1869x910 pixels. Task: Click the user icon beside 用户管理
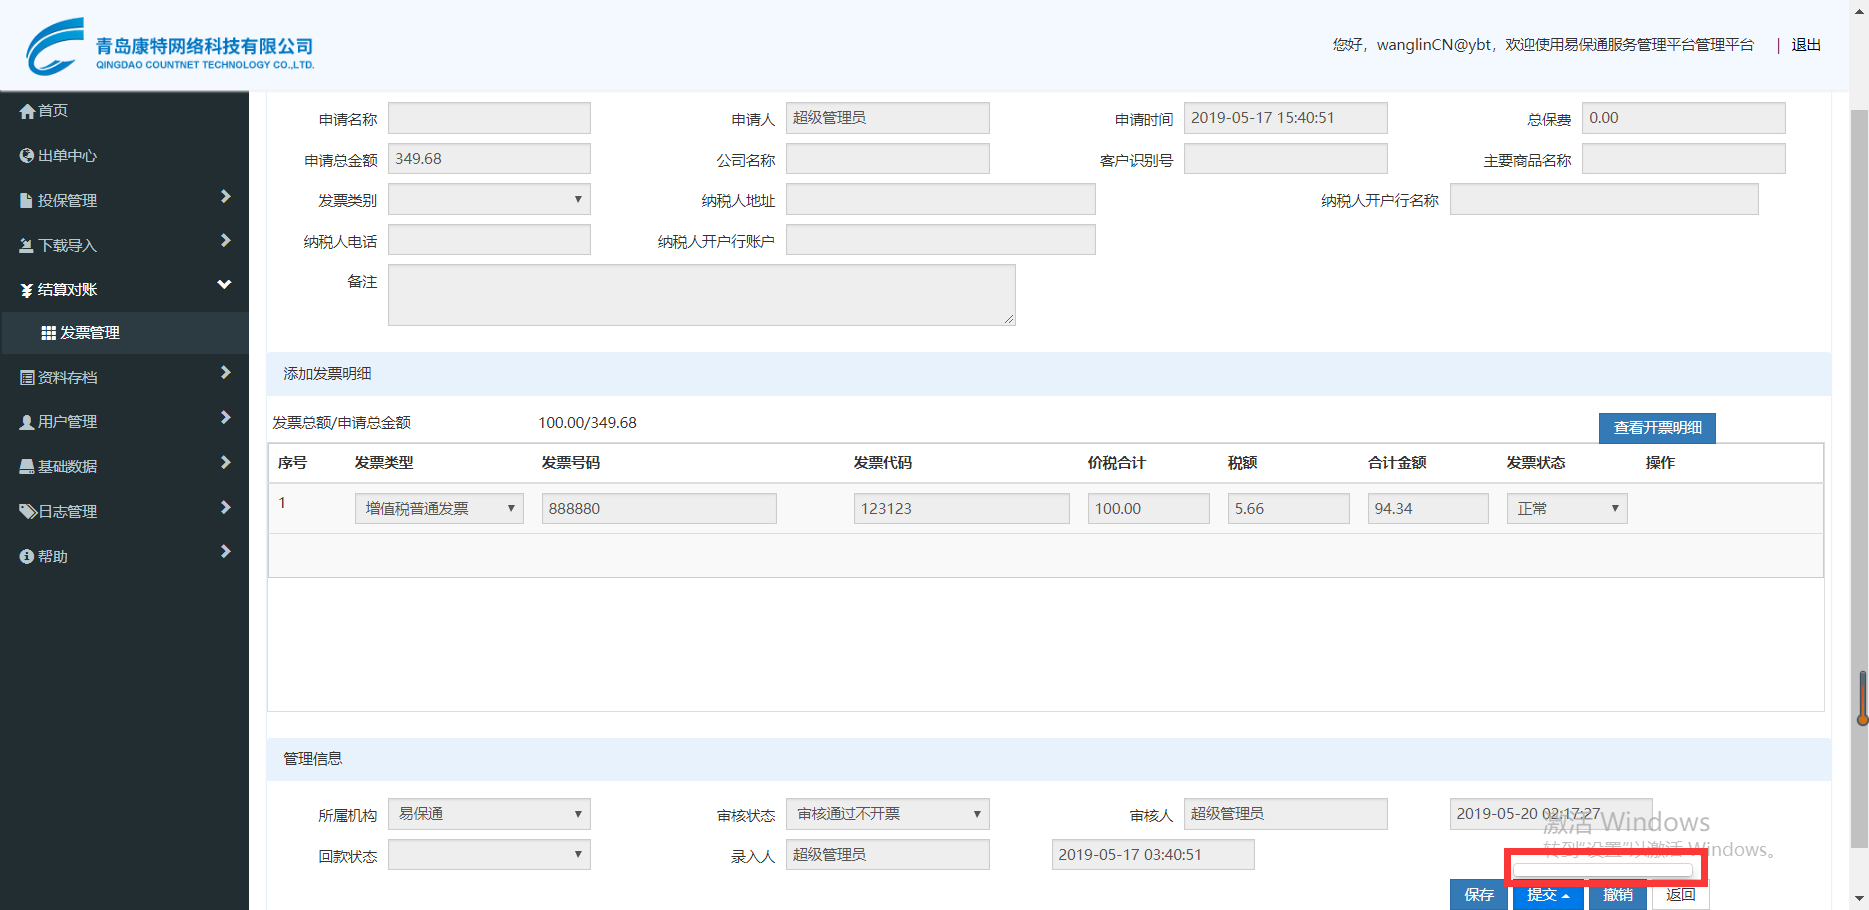(x=27, y=422)
